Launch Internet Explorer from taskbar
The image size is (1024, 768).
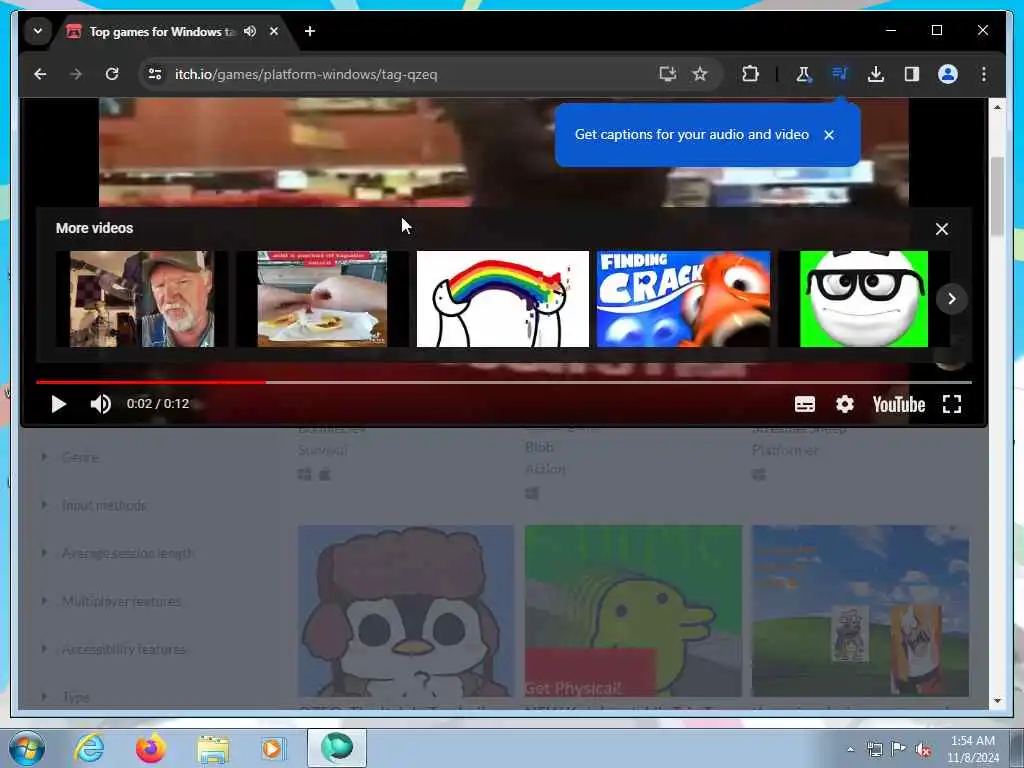tap(89, 748)
